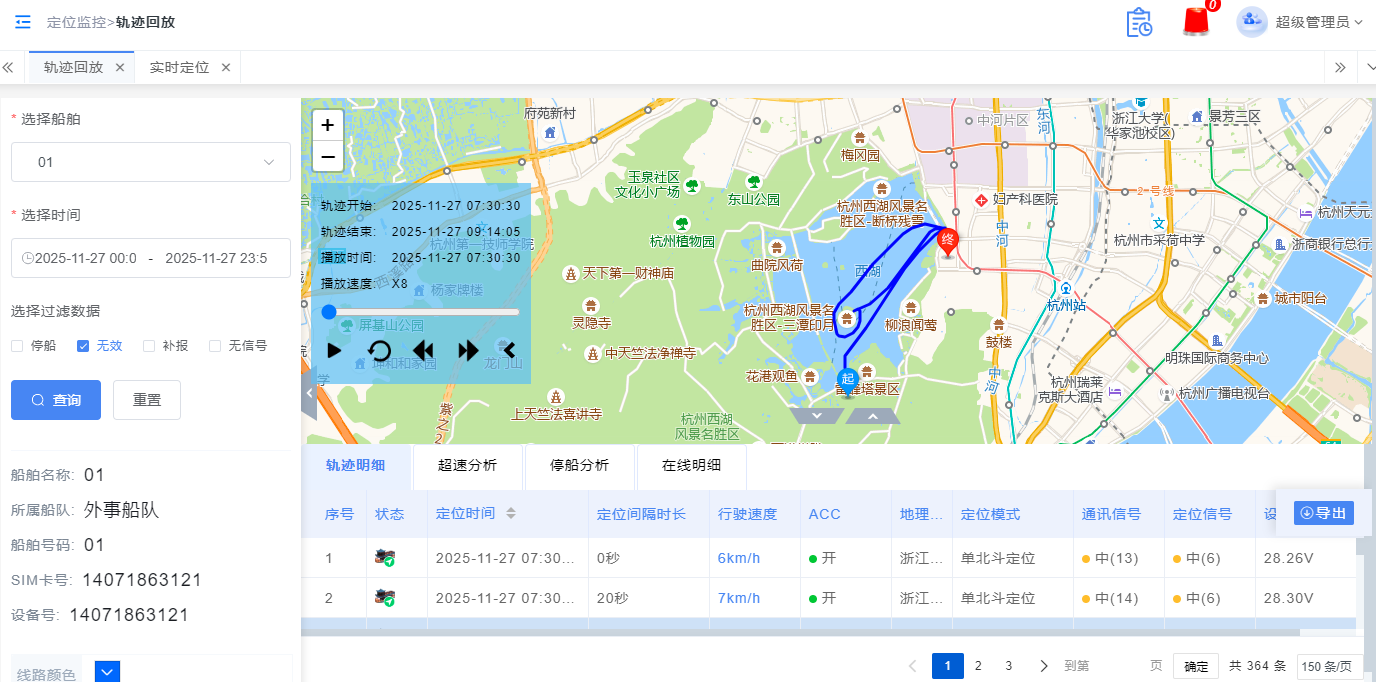This screenshot has width=1376, height=682.
Task: Collapse the playback panel with left chevron
Action: 509,350
